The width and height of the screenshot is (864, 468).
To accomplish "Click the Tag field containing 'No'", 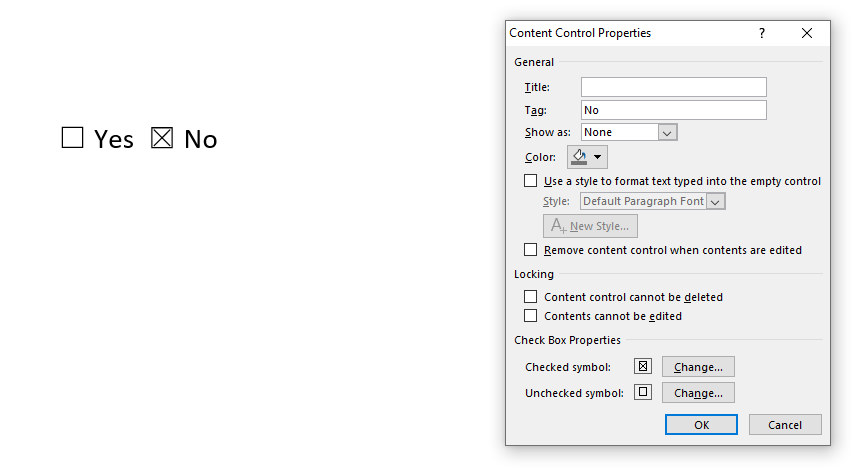I will pyautogui.click(x=673, y=110).
